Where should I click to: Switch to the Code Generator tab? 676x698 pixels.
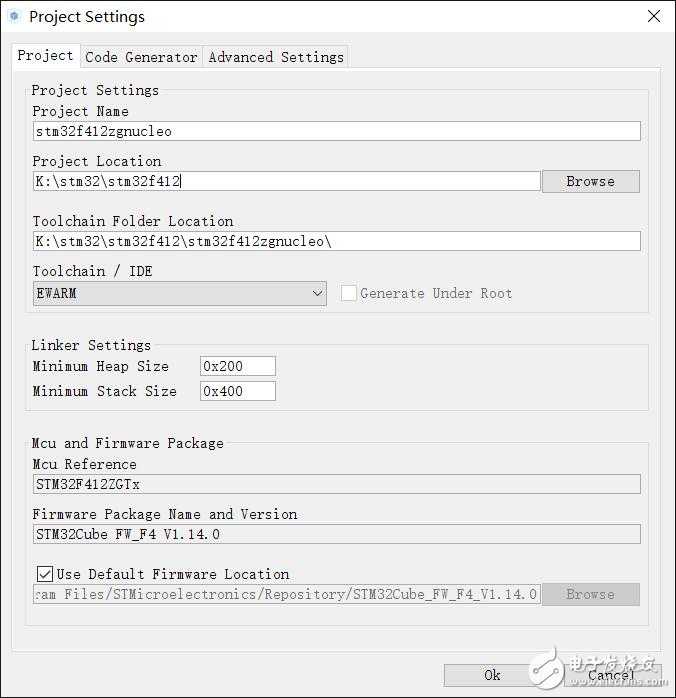[141, 57]
